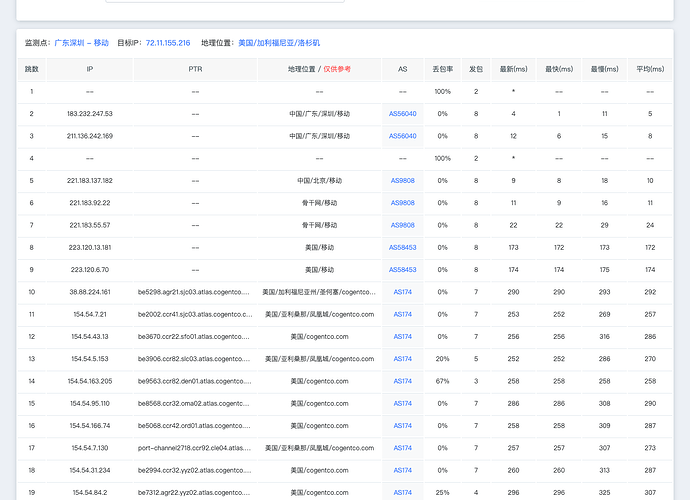The height and width of the screenshot is (500, 690).
Task: Select IP cell 154.54.84.2
Action: 90,493
